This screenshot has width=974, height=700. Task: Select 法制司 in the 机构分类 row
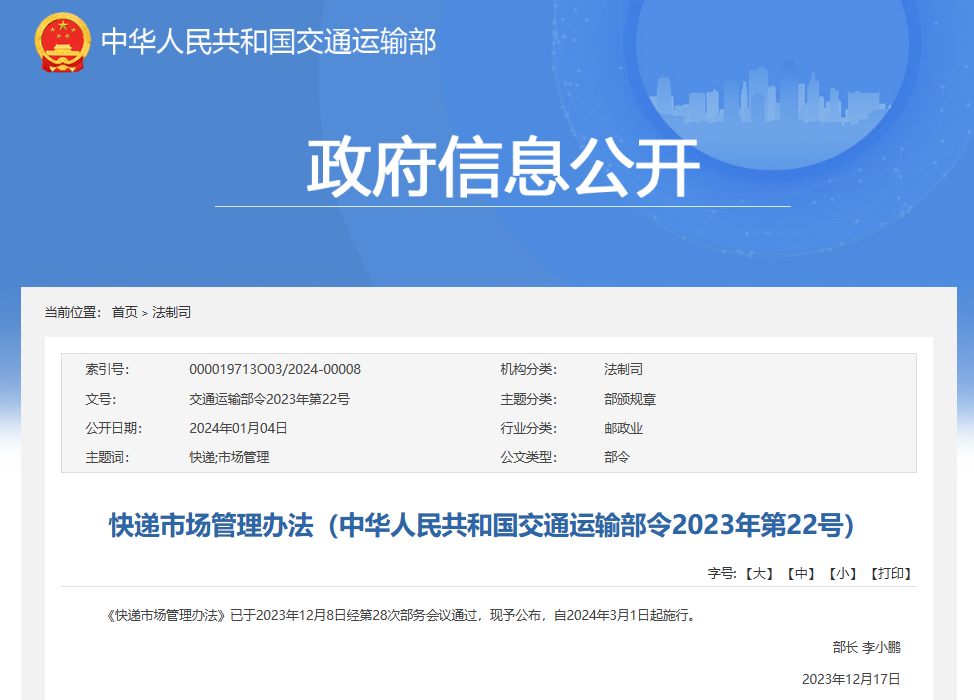623,370
